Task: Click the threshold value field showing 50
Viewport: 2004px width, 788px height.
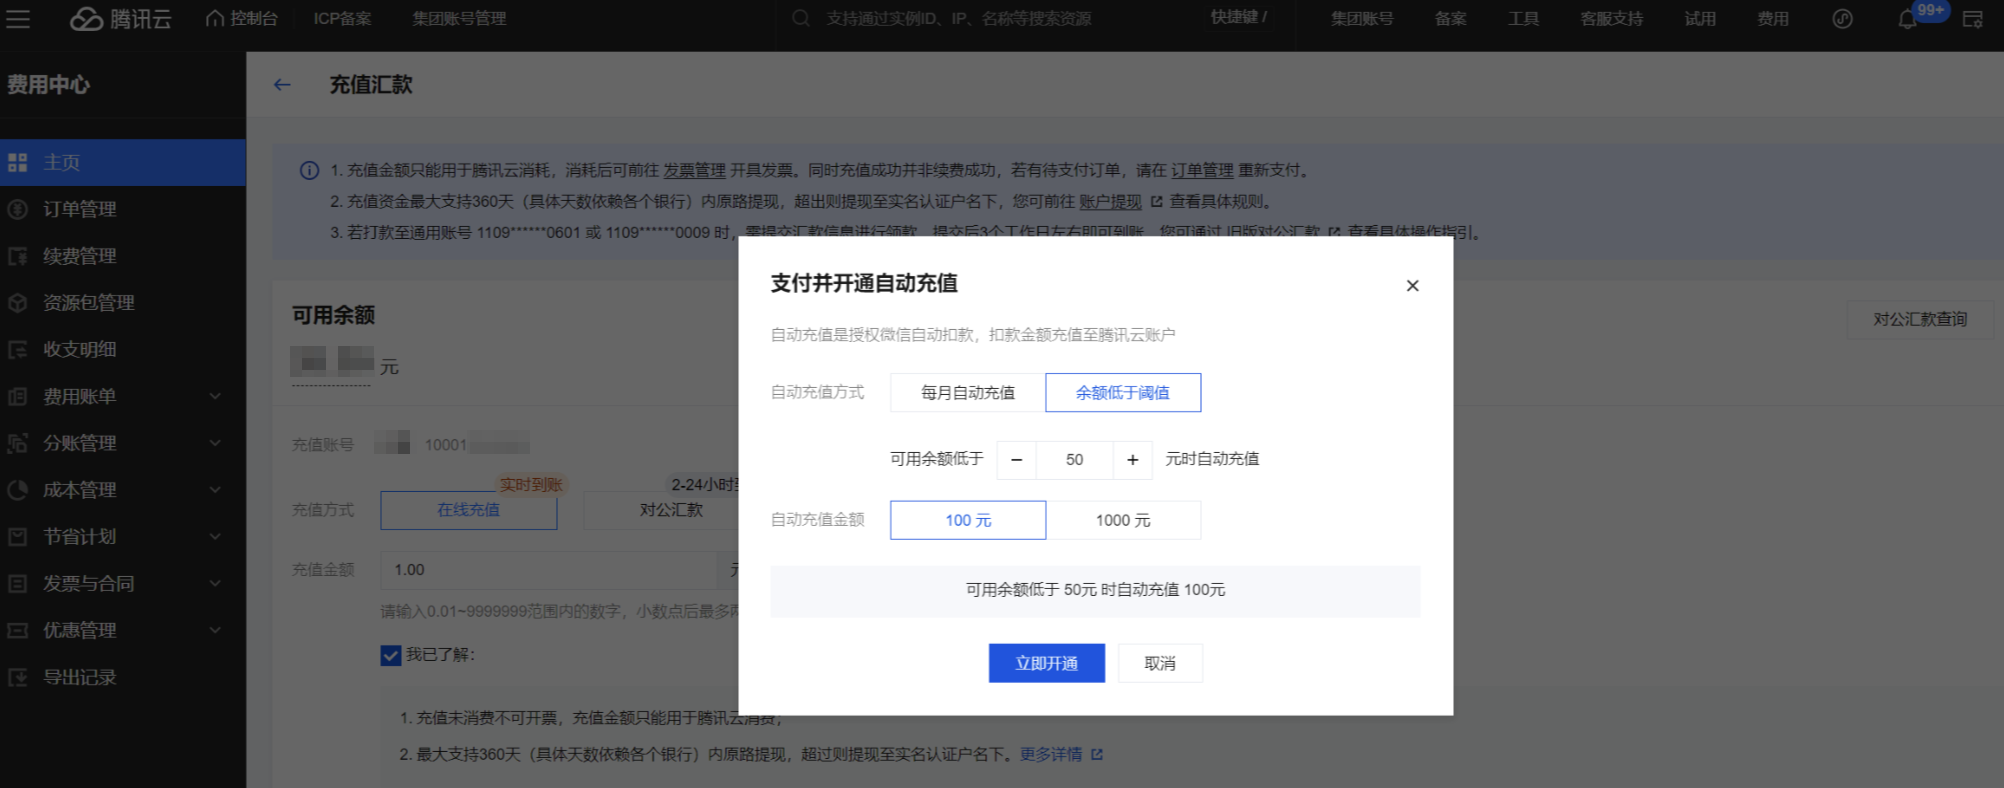Action: (1075, 460)
